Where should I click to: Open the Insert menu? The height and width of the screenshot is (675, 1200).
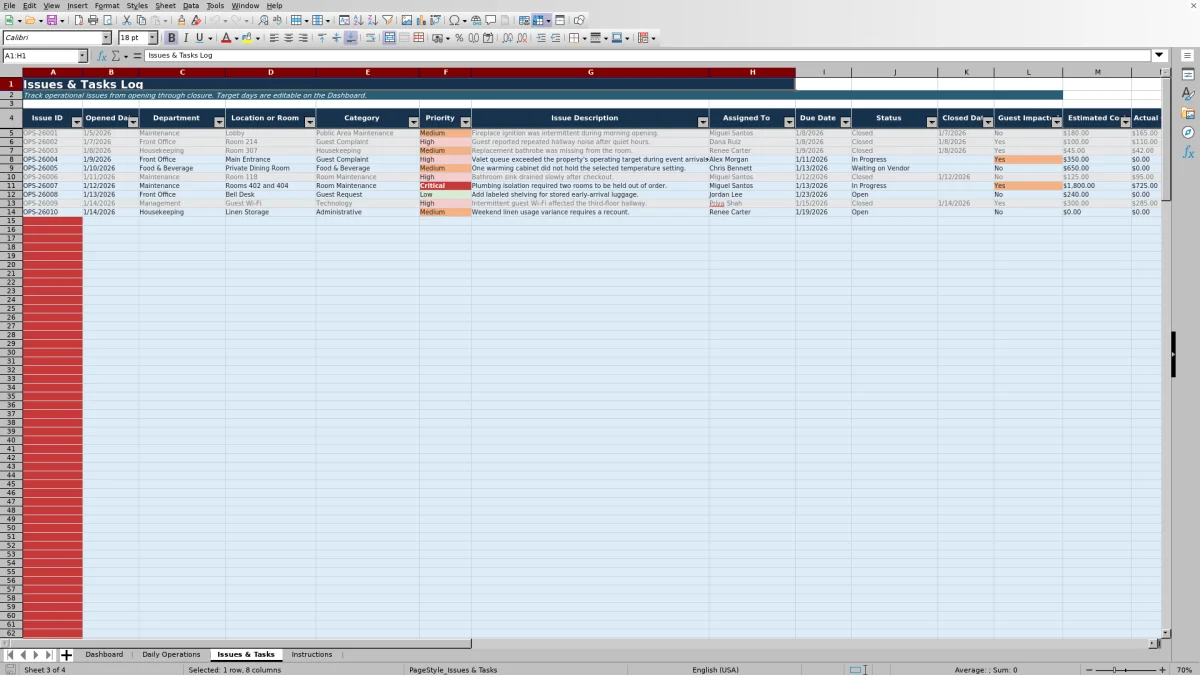coord(77,5)
